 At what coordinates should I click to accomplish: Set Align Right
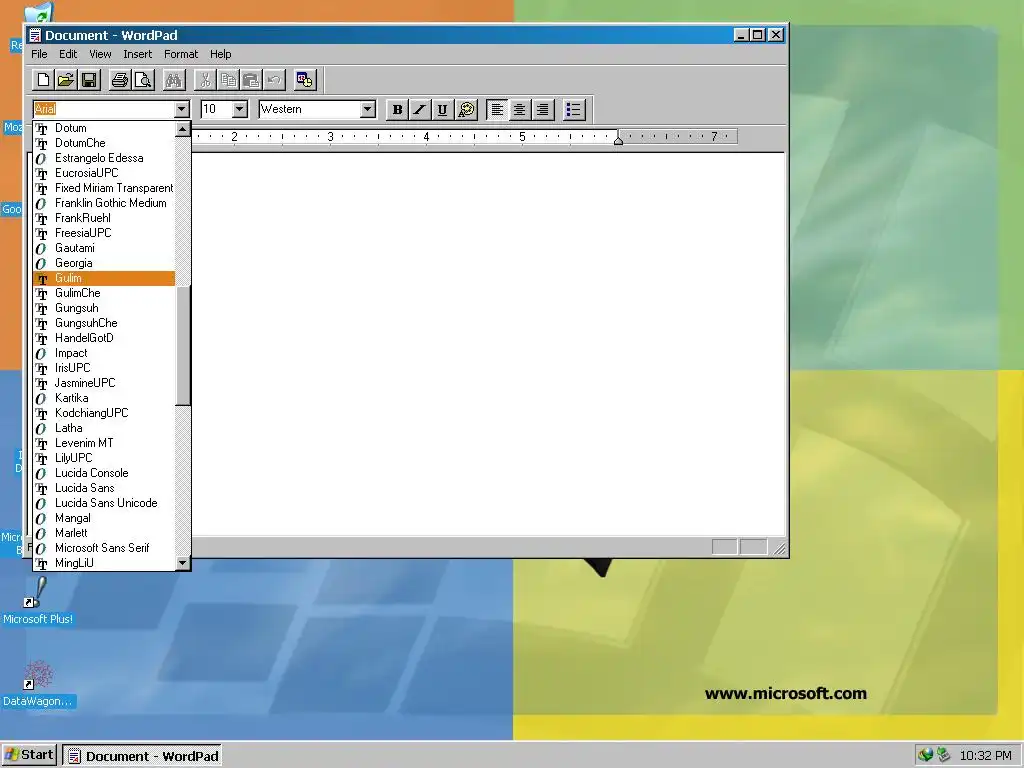[x=543, y=109]
